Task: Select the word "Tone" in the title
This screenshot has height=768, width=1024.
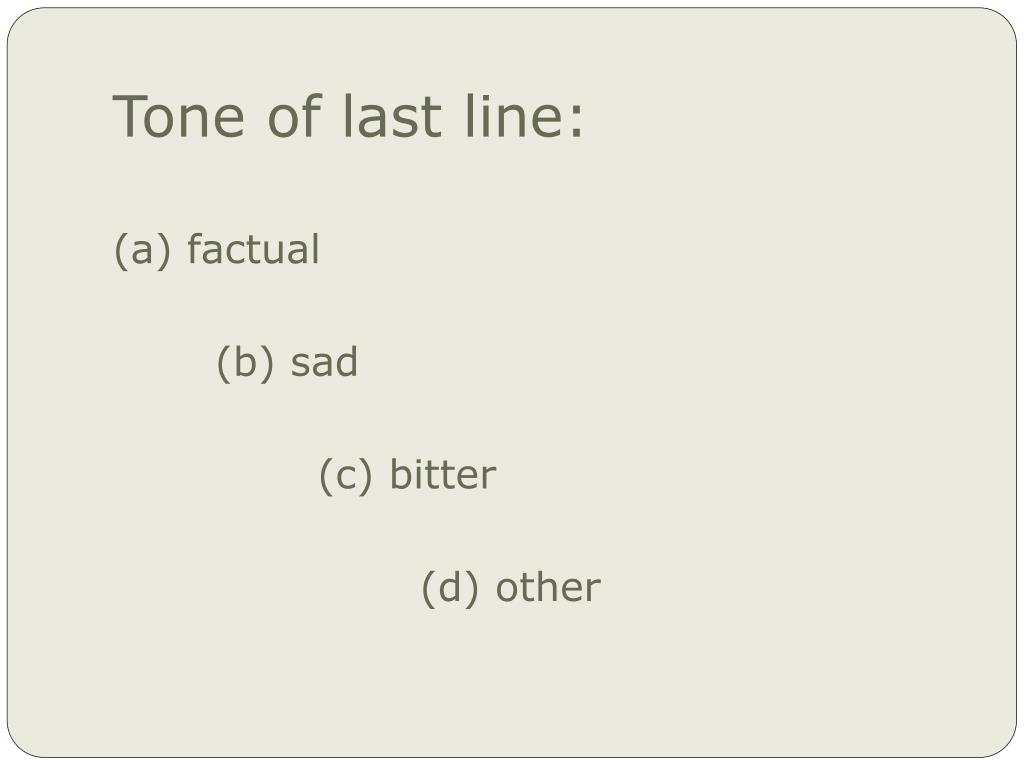Action: 179,116
